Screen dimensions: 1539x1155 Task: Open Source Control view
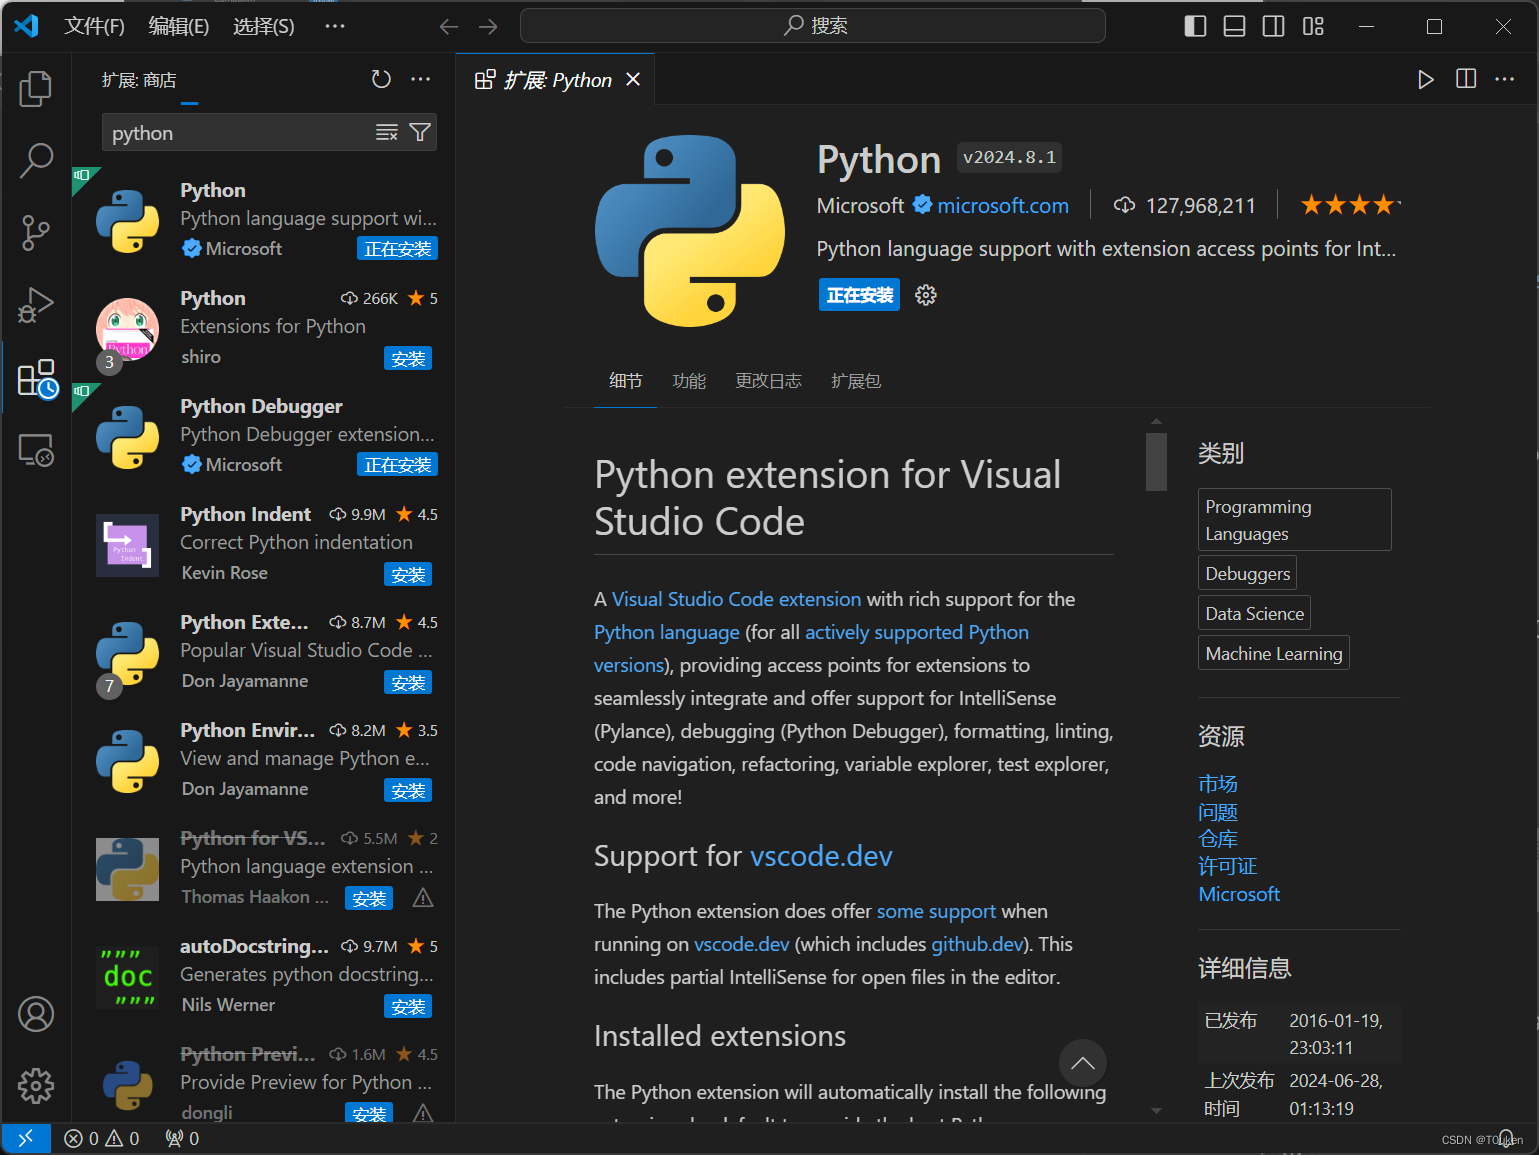click(x=35, y=232)
